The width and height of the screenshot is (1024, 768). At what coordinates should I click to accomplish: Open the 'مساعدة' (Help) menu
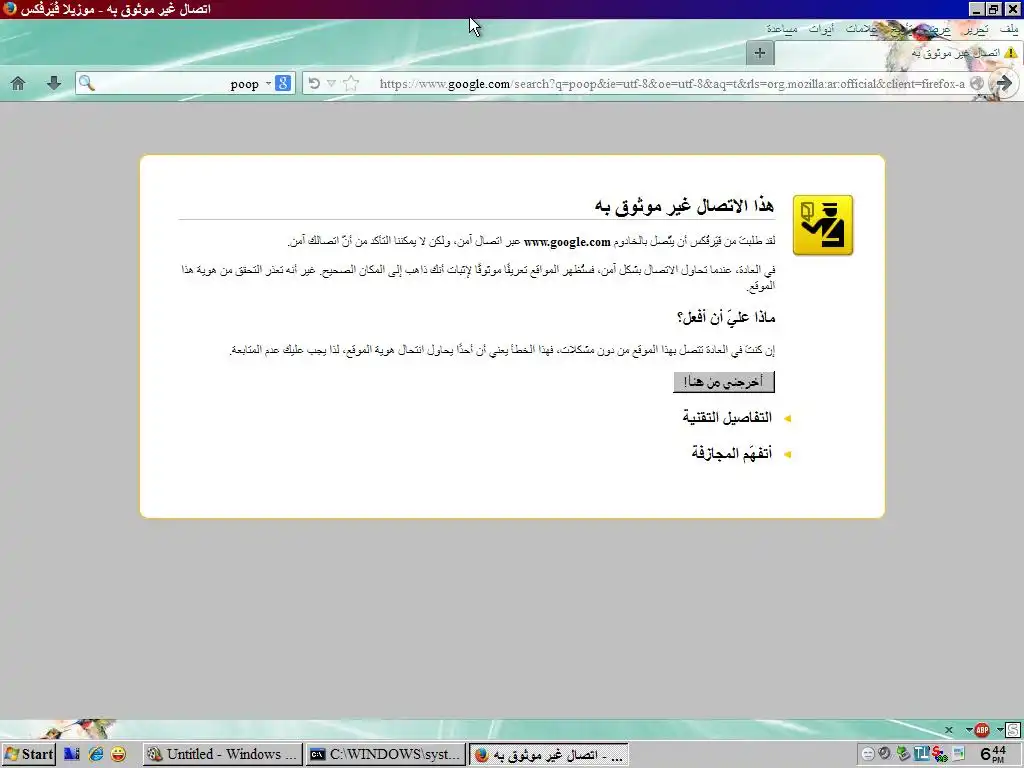[x=782, y=29]
